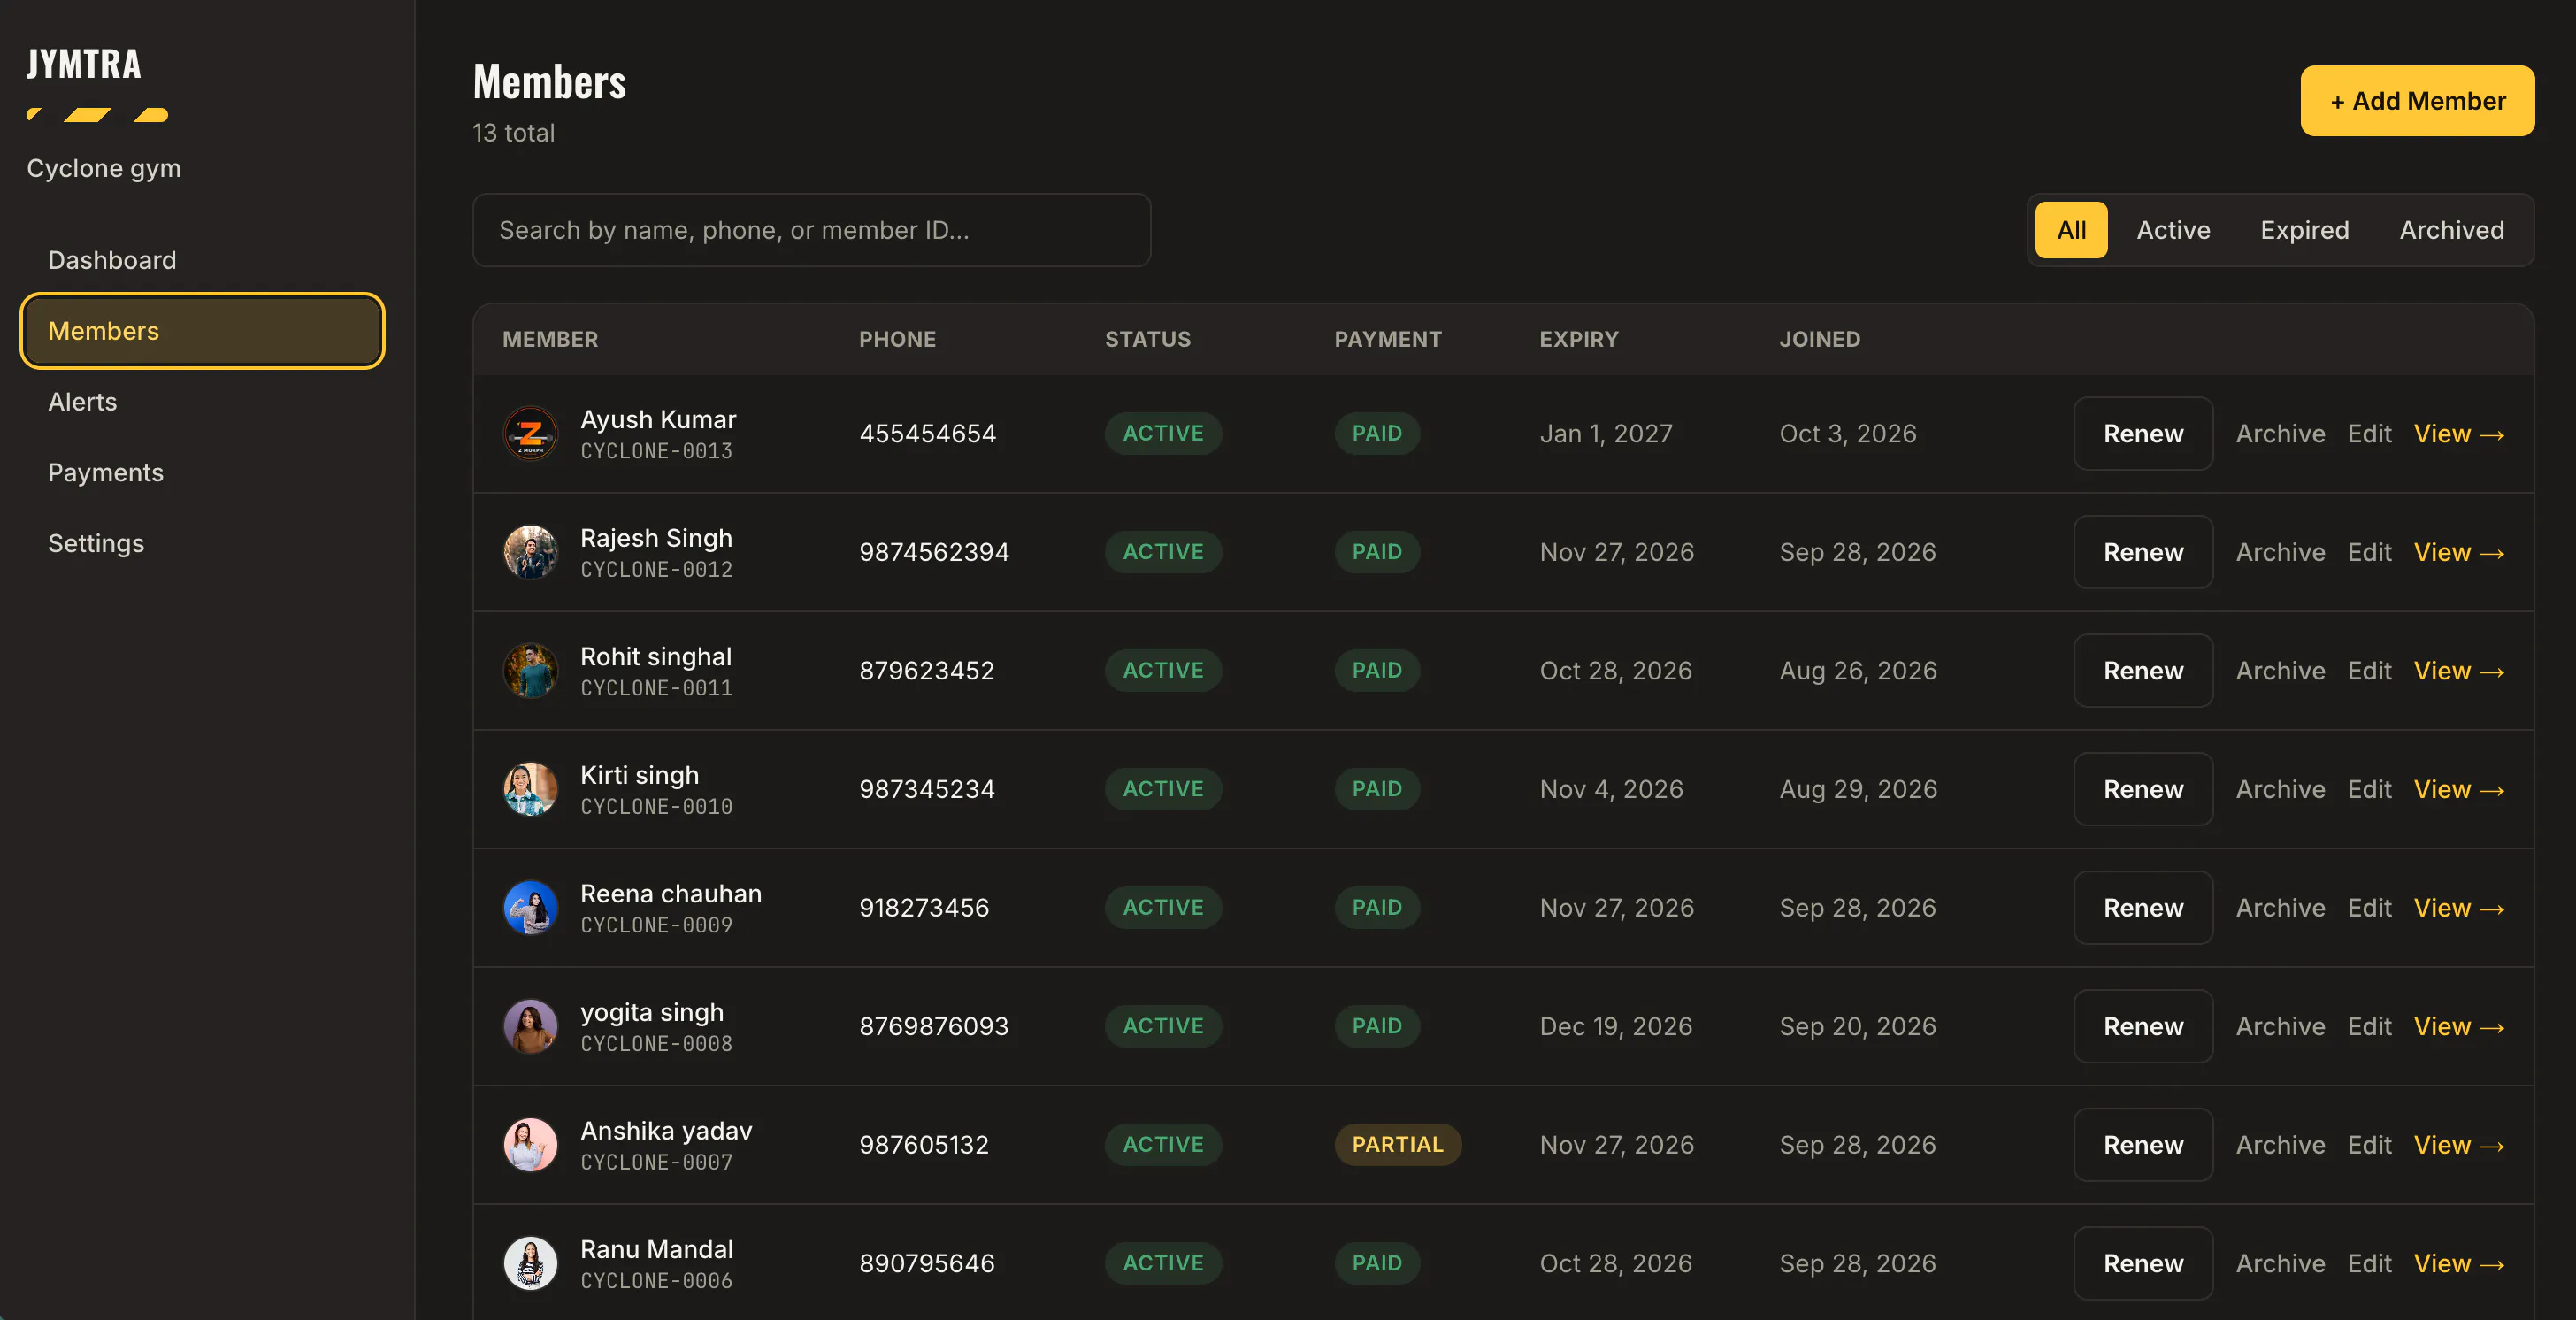
Task: Open Rohit singhal's avatar image
Action: click(x=530, y=670)
